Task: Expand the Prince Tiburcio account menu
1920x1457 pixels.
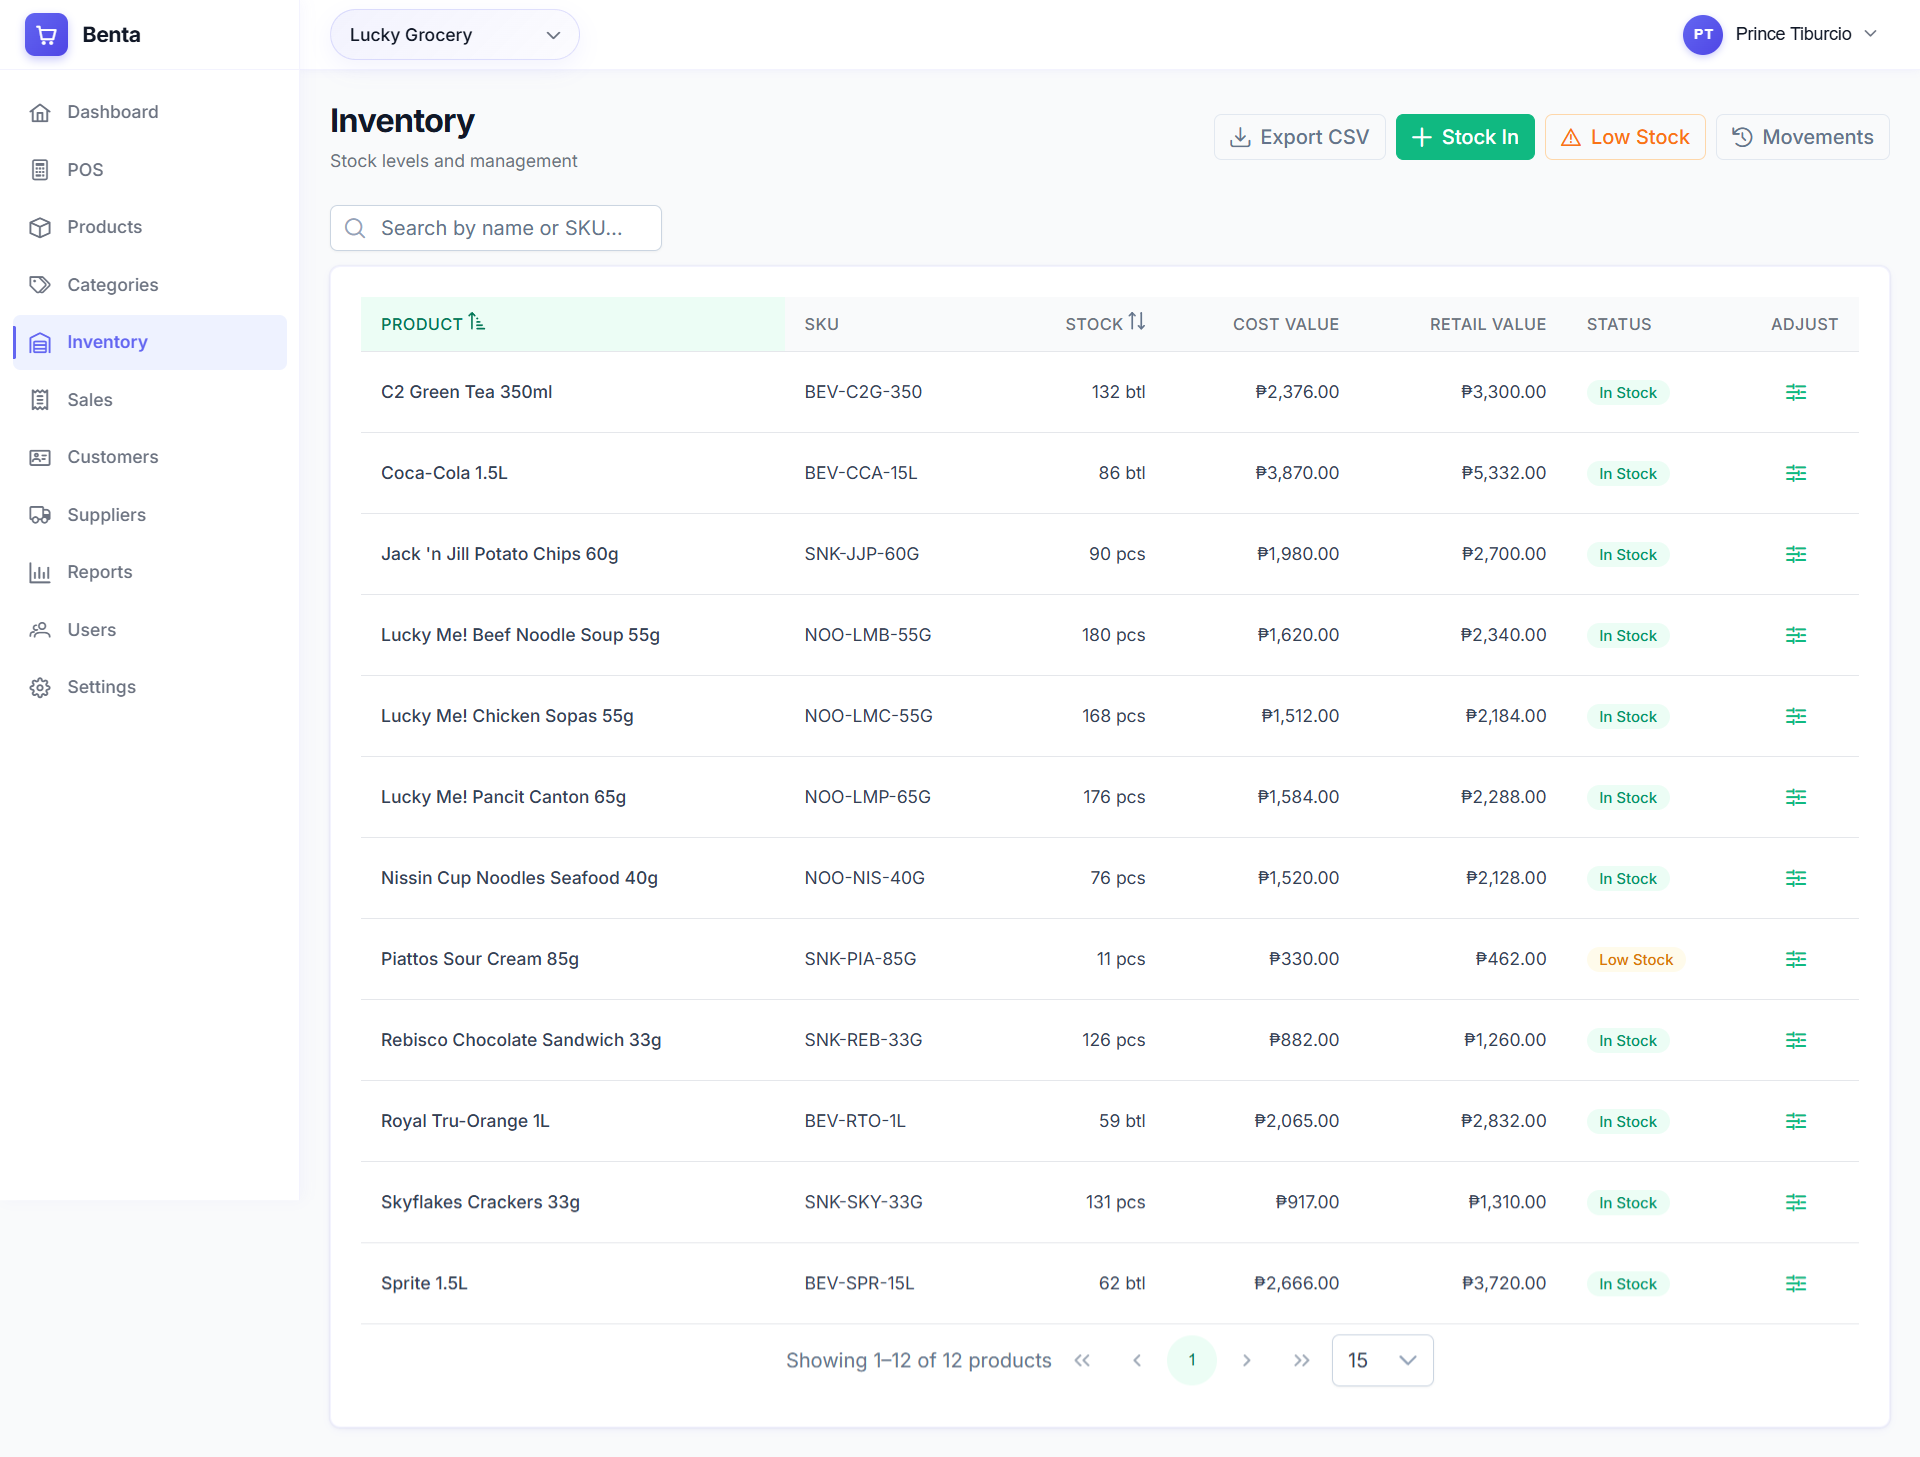Action: coord(1783,34)
